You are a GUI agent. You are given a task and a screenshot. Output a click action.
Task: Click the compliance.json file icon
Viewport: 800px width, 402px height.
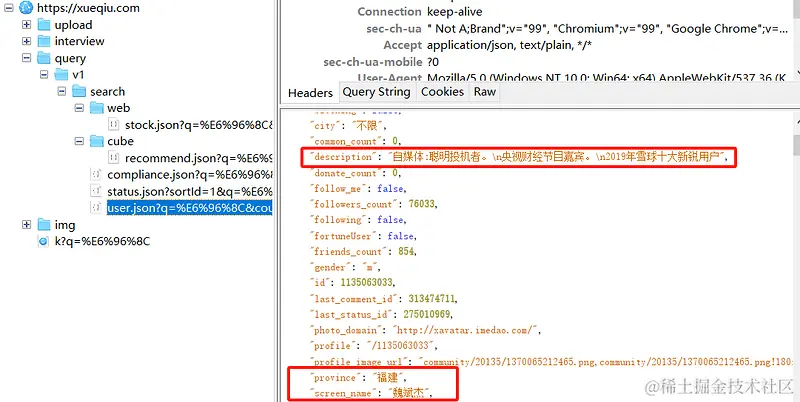tap(96, 174)
